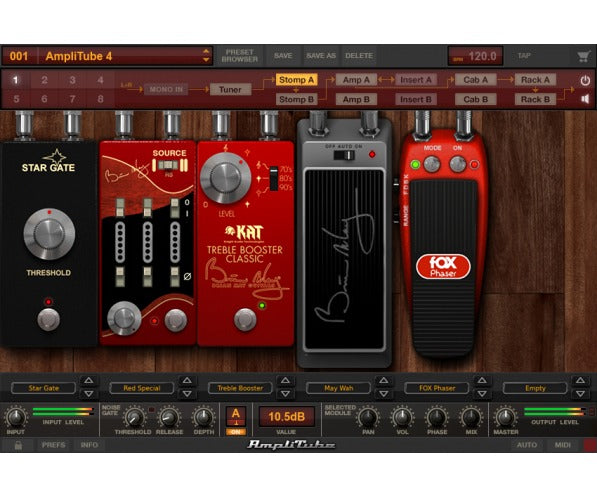Click the BPM 120.0 tempo field
Image resolution: width=597 pixels, height=497 pixels.
476,56
